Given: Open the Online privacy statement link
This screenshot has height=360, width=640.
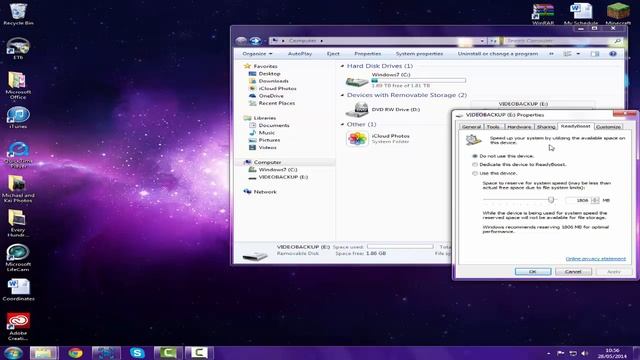Looking at the screenshot, I should [x=596, y=259].
